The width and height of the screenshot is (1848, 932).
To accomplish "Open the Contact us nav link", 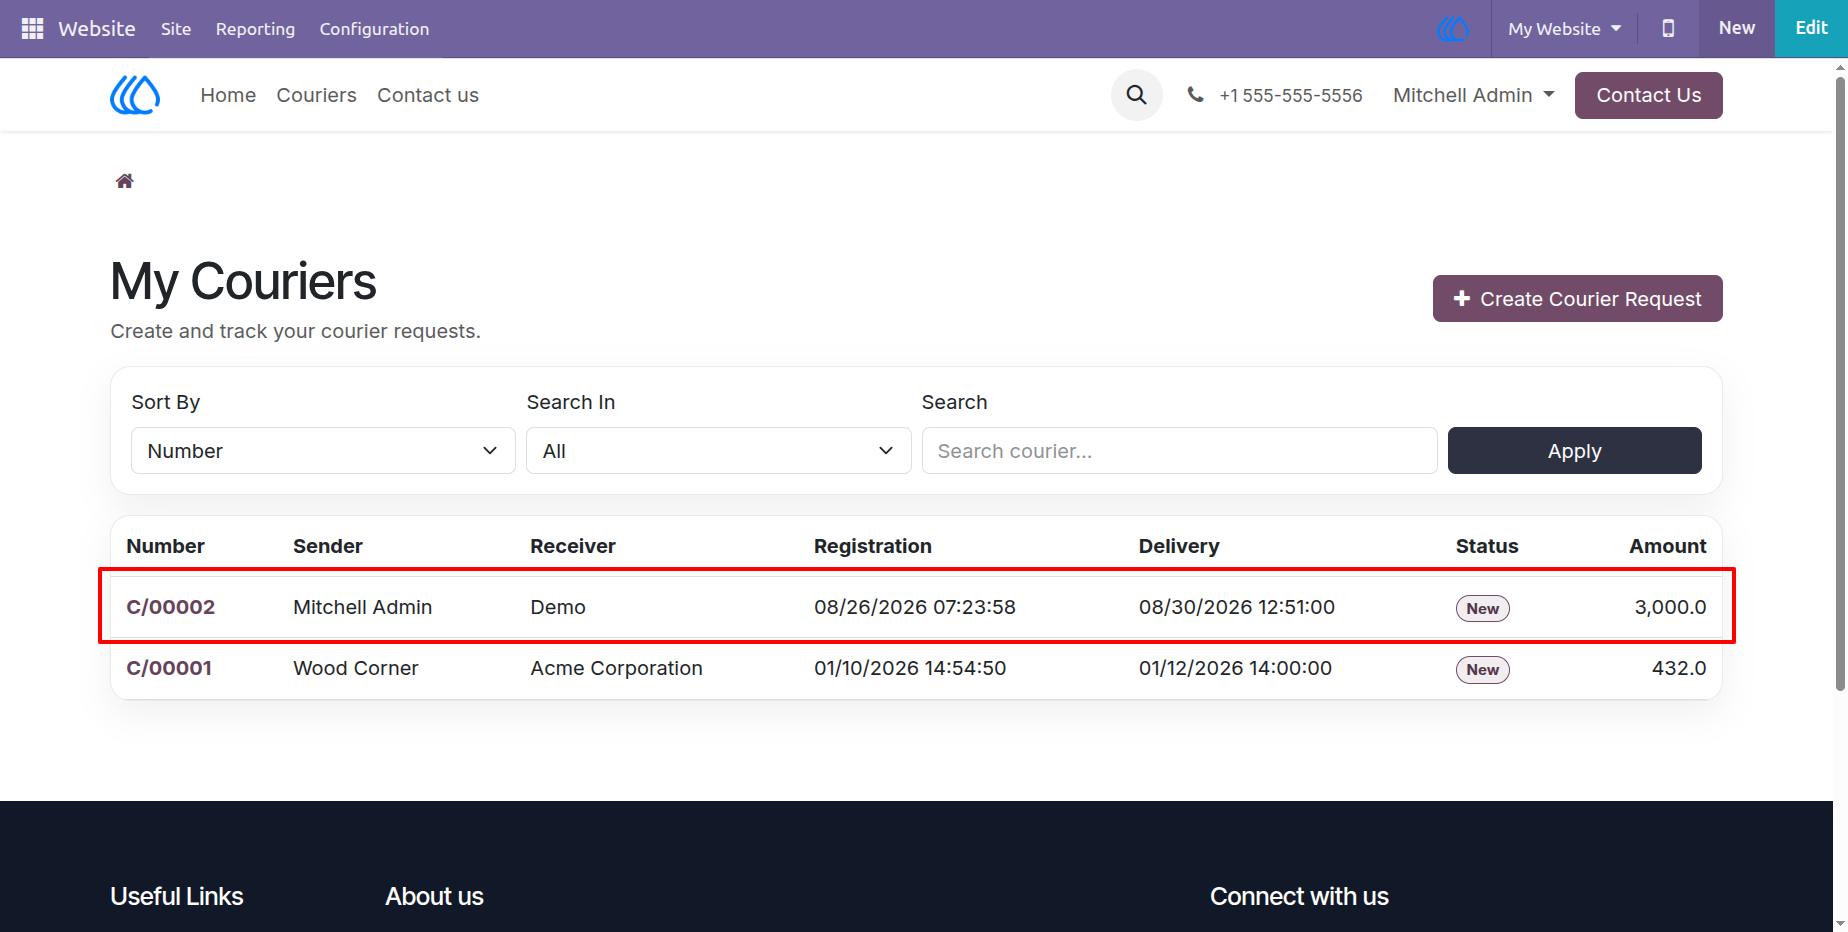I will pyautogui.click(x=428, y=95).
